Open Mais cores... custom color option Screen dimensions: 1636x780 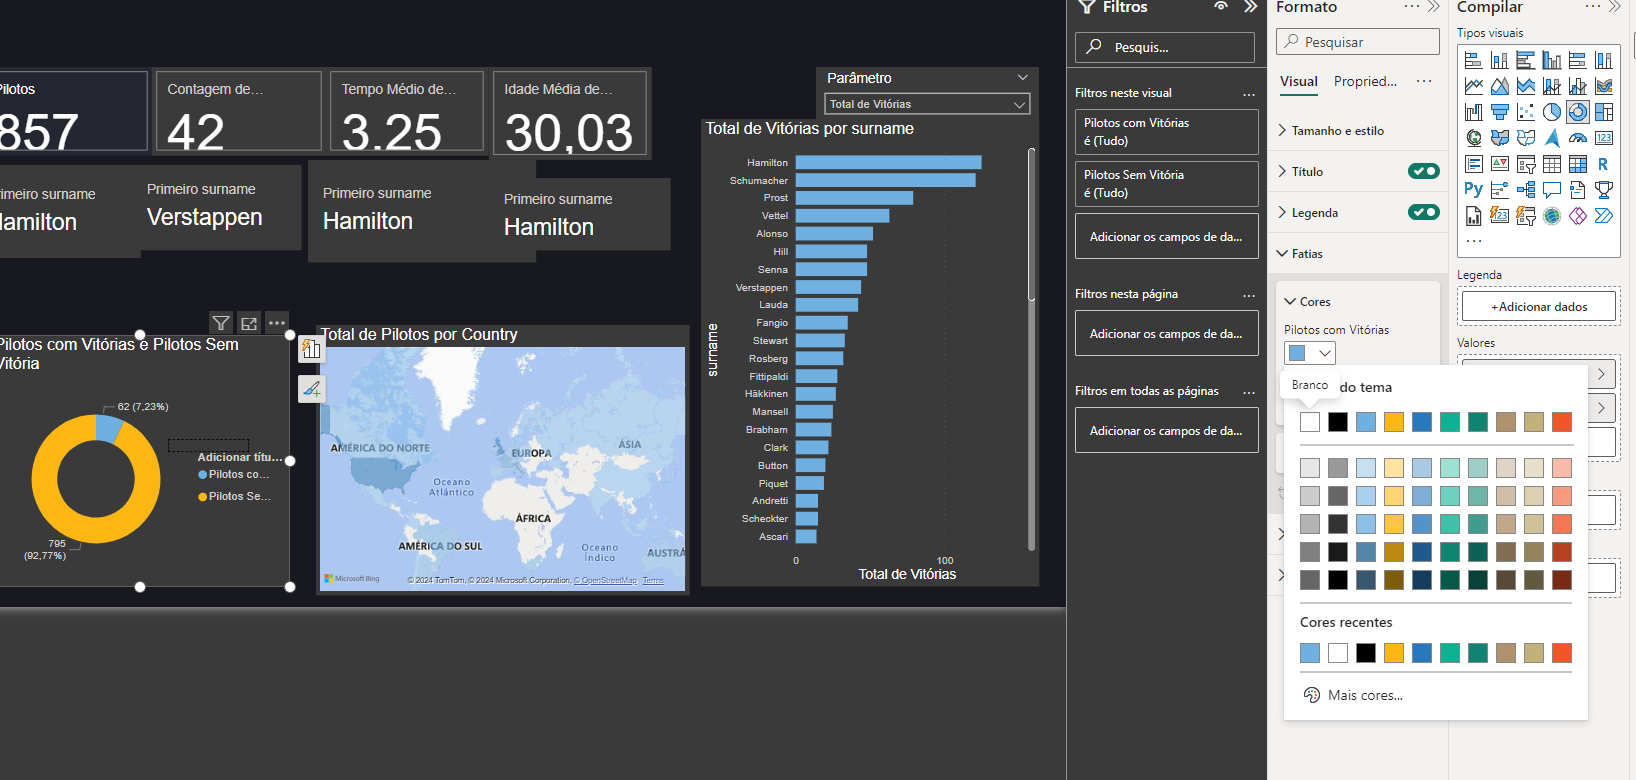1354,695
